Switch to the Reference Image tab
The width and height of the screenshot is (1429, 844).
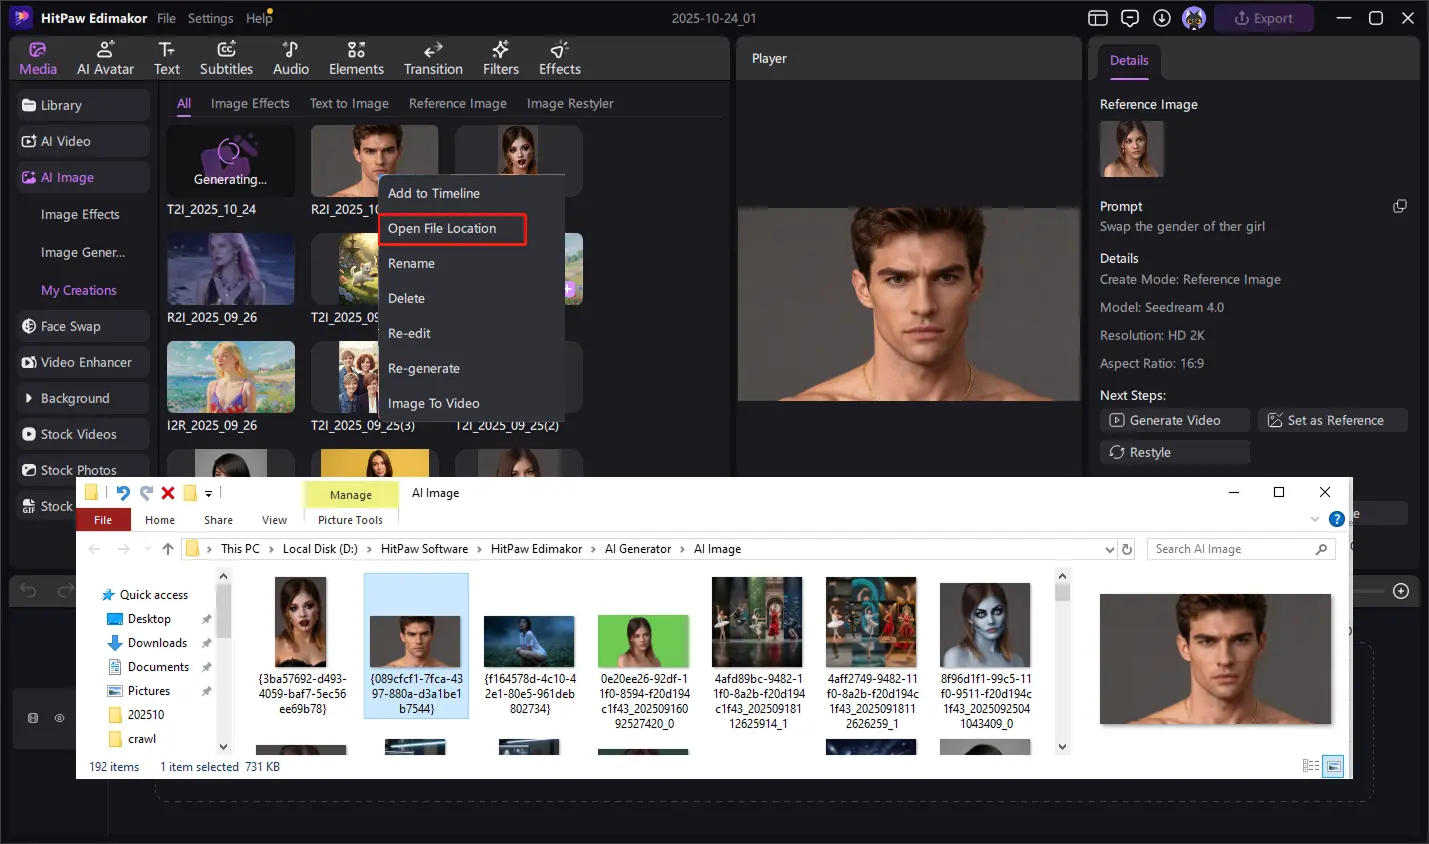coord(457,104)
